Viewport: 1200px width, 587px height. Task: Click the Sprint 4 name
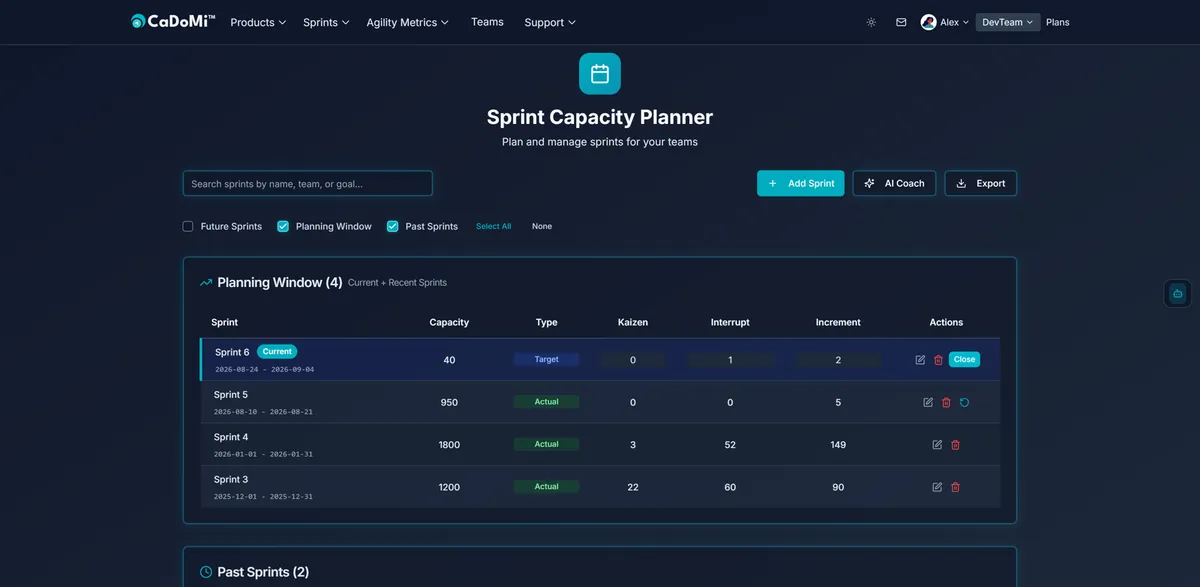coord(231,437)
